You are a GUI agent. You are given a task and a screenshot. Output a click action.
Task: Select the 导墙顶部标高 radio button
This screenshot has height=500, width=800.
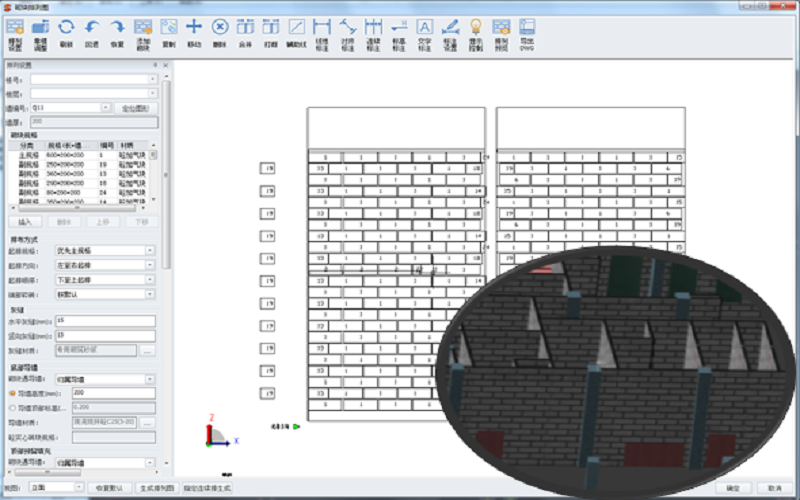(13, 408)
